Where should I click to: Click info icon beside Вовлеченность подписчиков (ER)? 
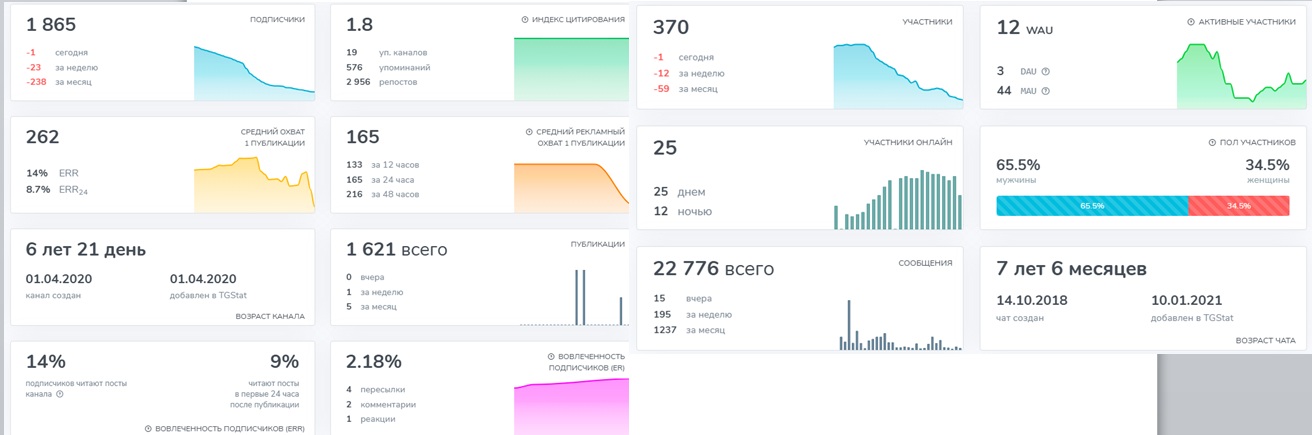[551, 356]
